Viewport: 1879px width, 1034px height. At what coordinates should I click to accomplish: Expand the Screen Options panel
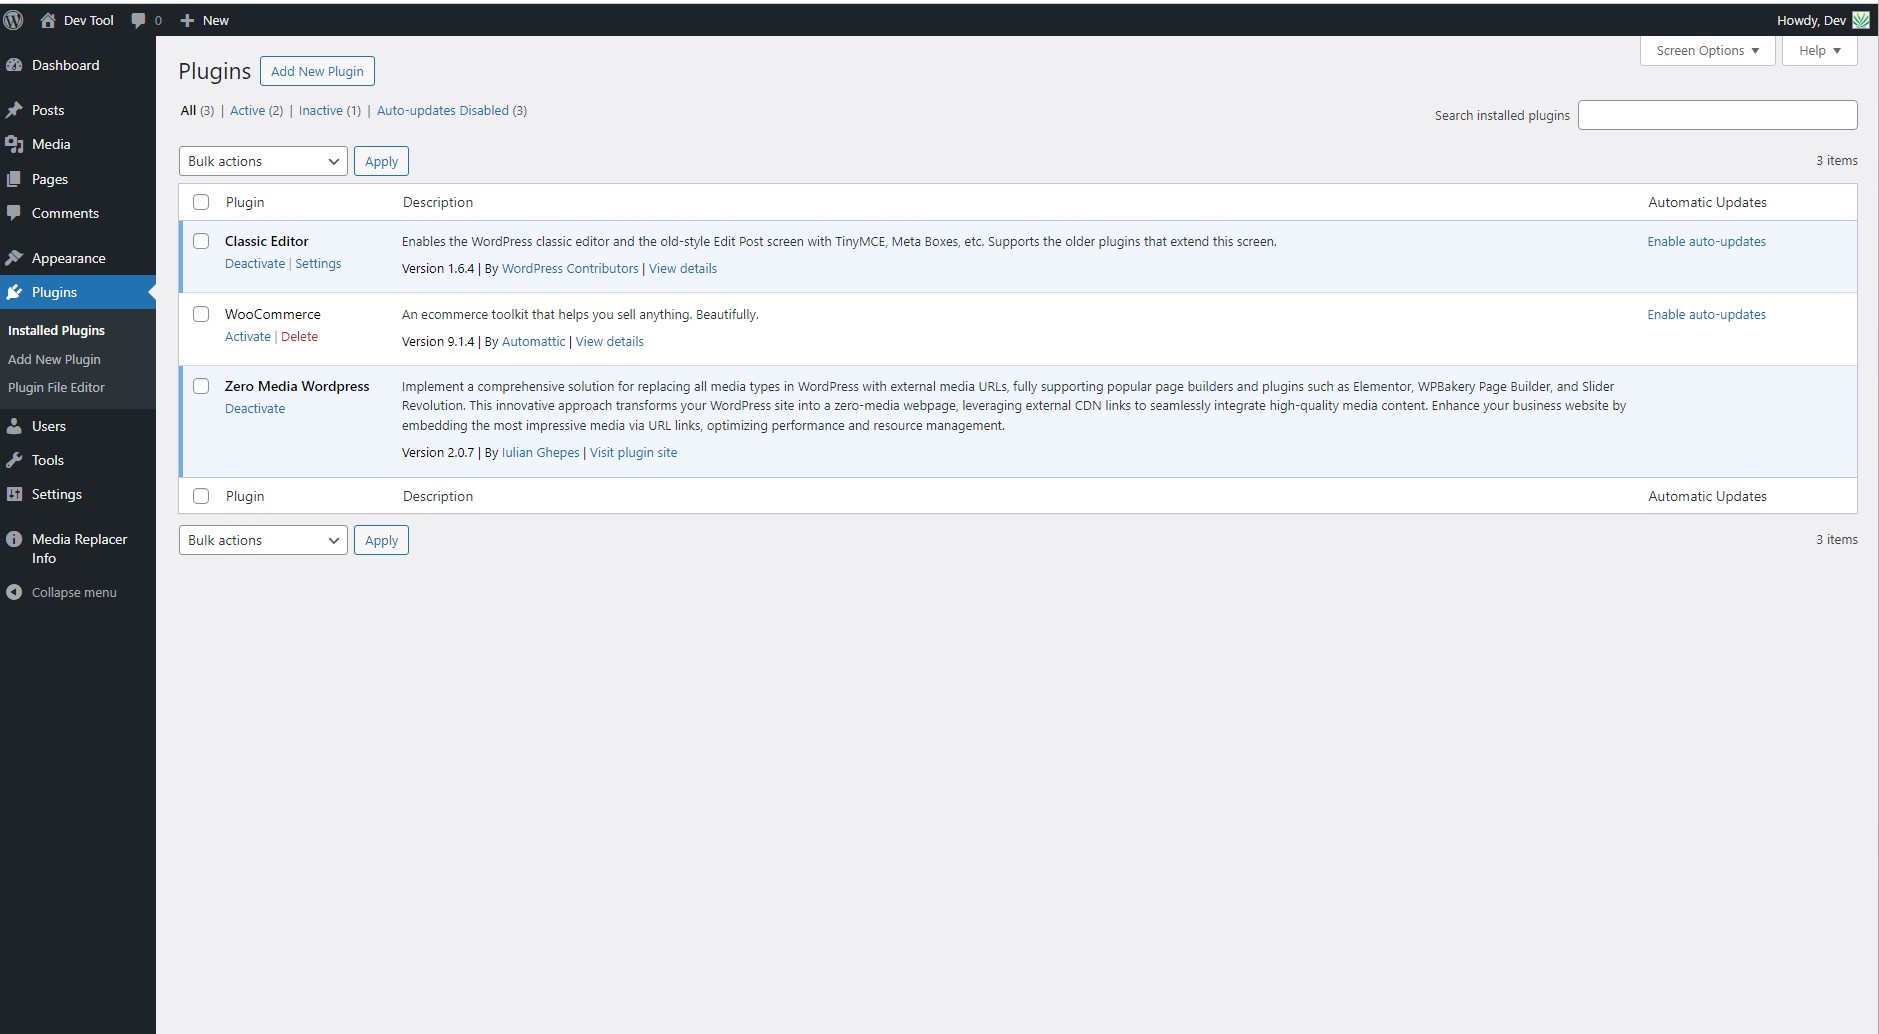[1707, 51]
